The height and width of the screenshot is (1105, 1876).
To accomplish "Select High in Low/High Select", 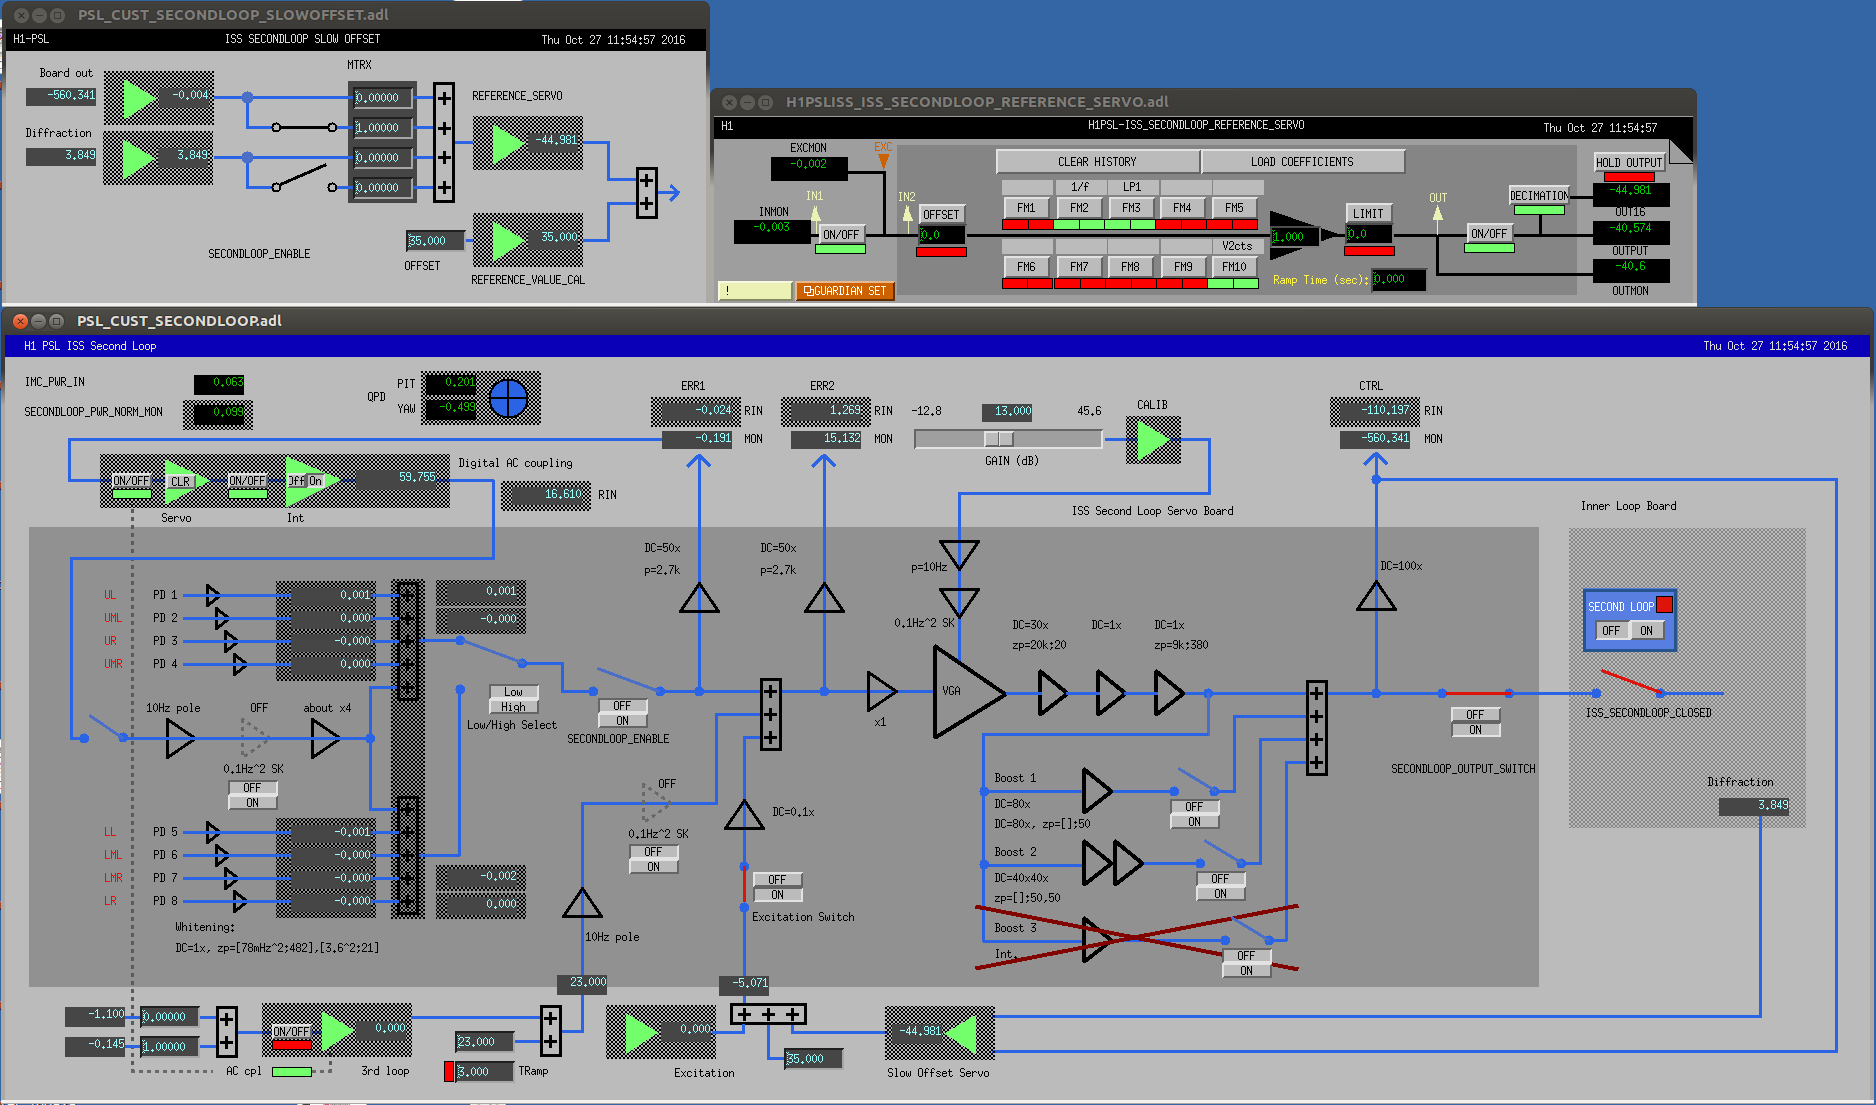I will tap(513, 707).
